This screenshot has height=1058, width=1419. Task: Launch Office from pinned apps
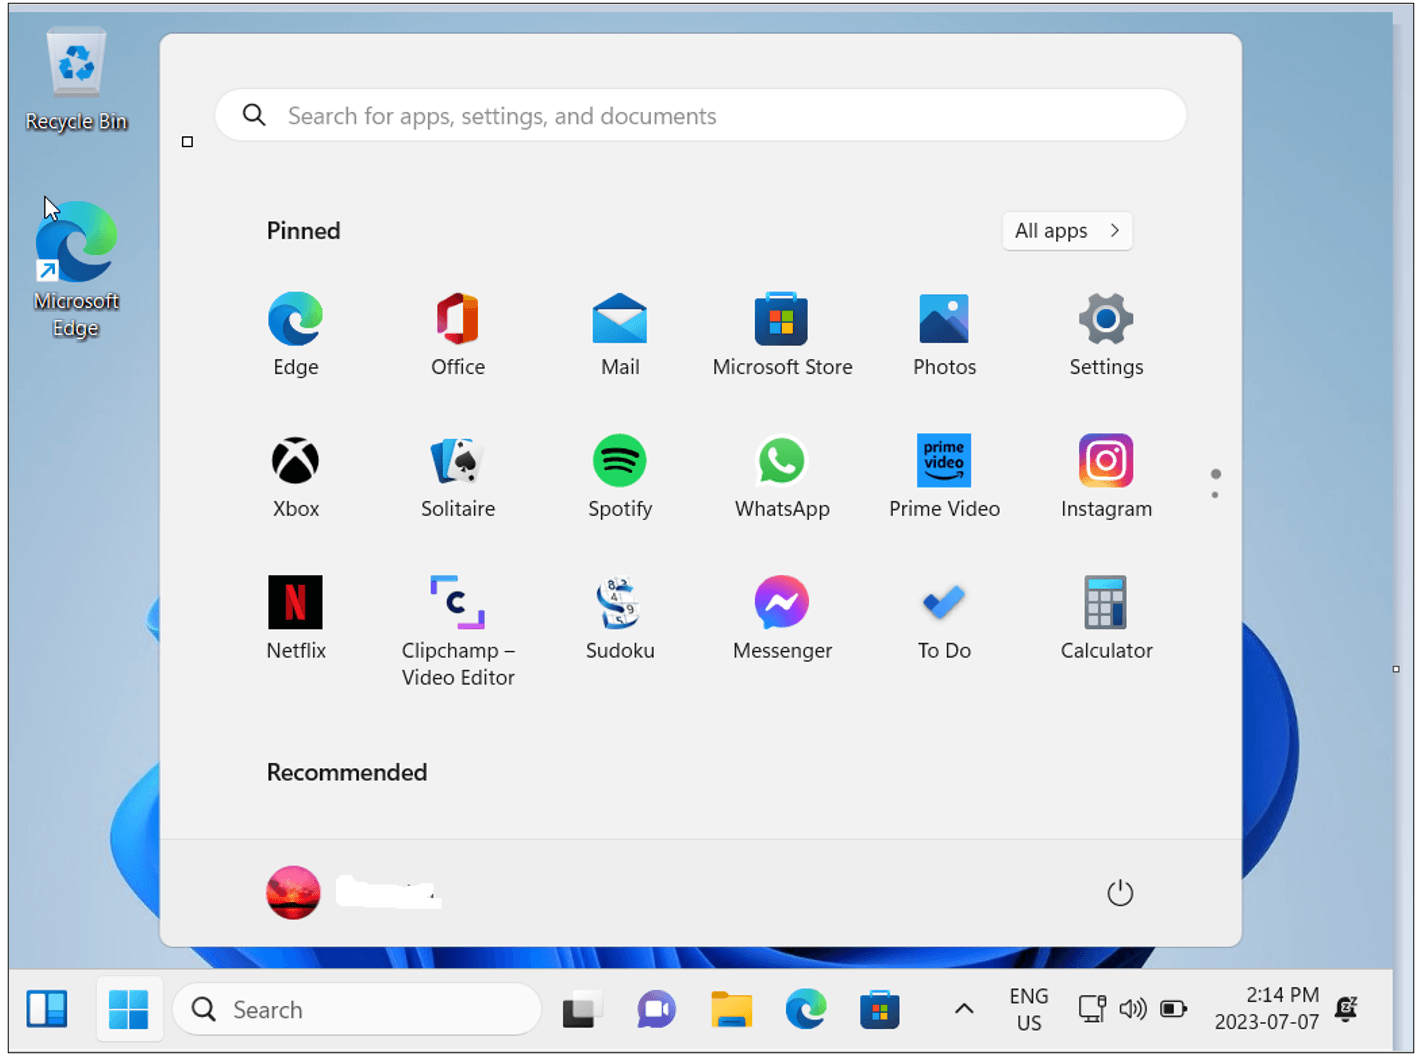pos(458,334)
